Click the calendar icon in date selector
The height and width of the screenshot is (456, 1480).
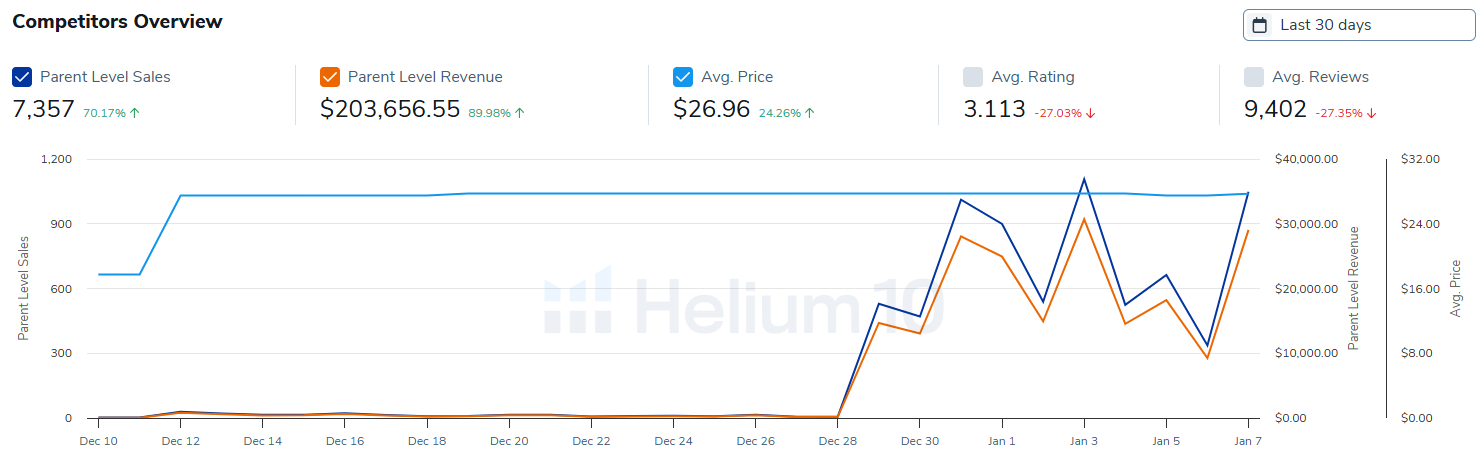(1260, 25)
